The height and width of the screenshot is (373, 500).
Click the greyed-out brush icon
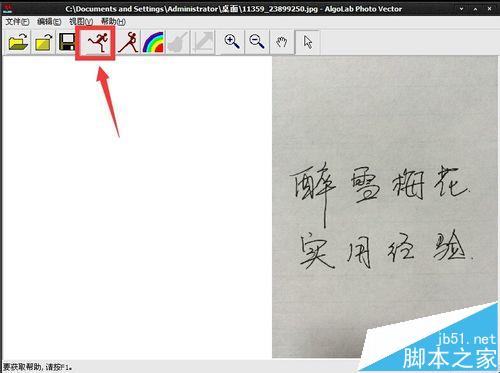(178, 42)
